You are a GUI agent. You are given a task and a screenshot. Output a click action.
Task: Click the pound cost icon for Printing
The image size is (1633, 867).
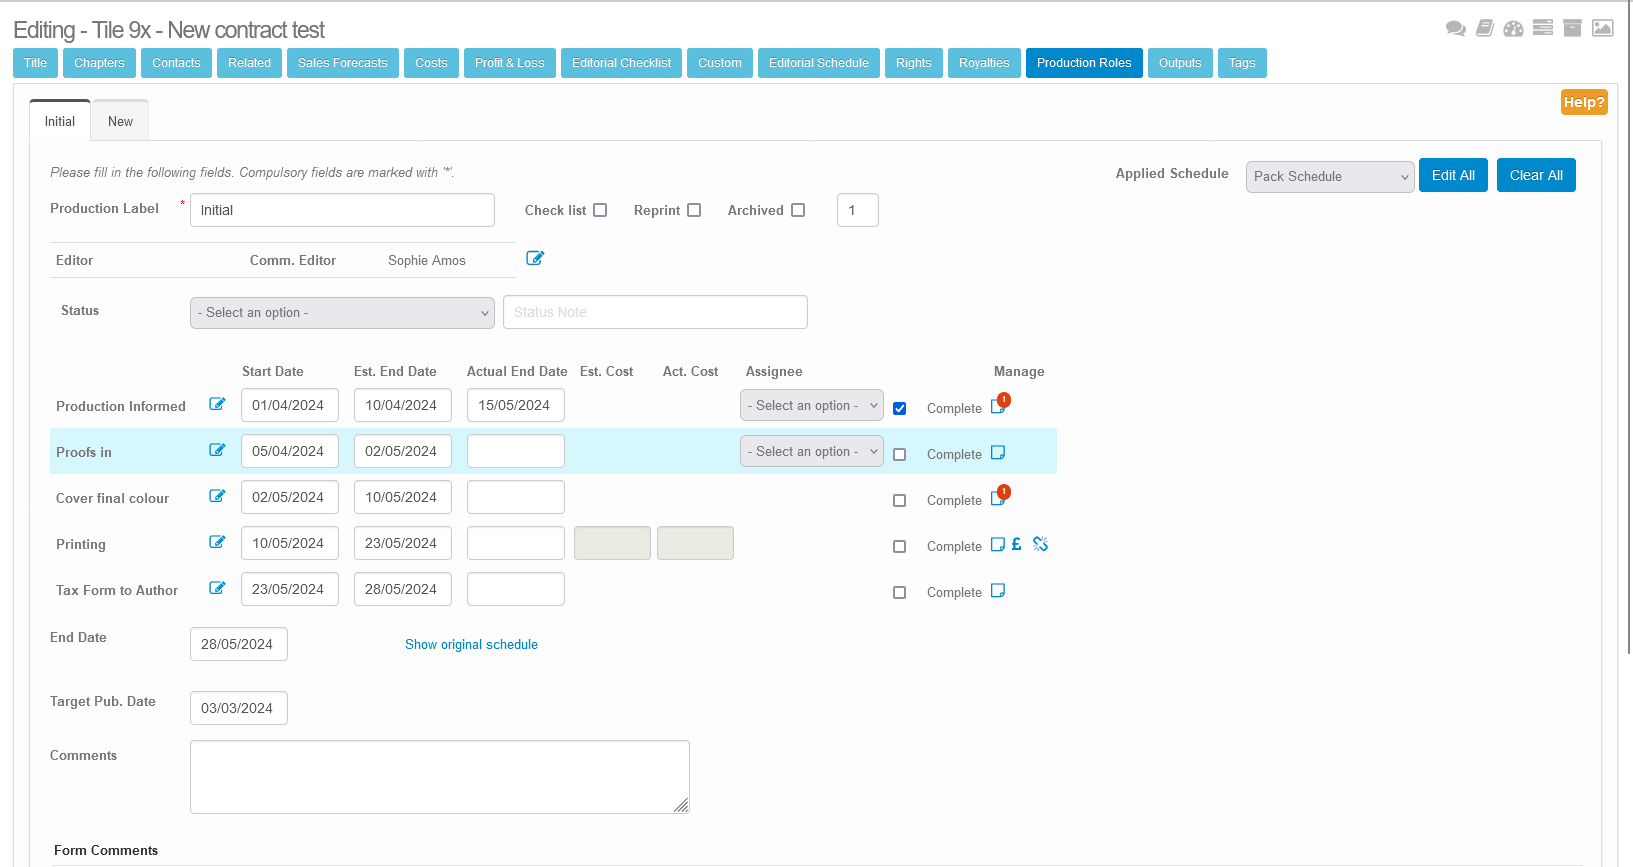pyautogui.click(x=1016, y=544)
